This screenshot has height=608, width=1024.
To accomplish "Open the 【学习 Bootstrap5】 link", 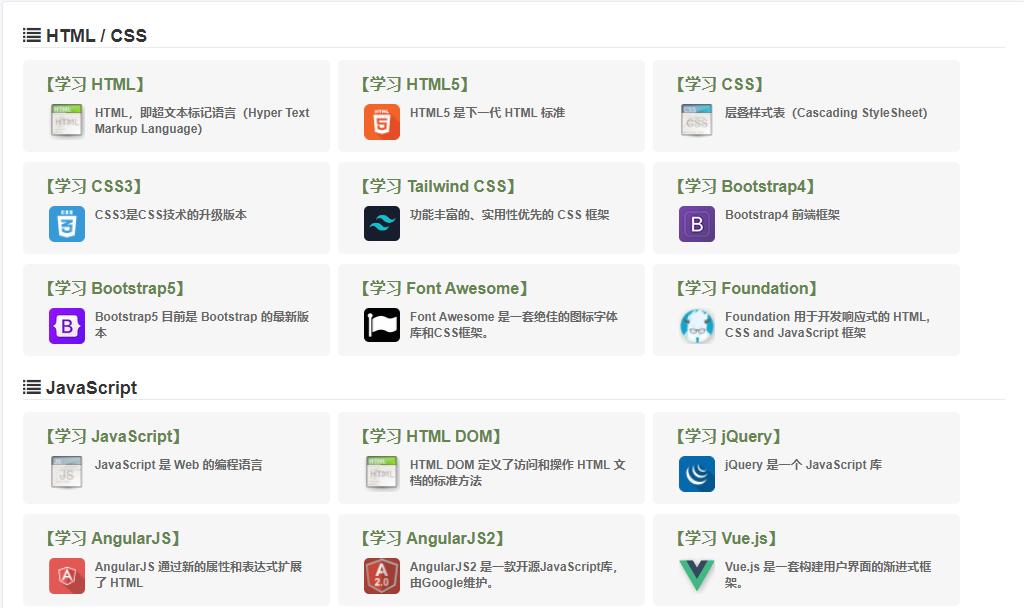I will [115, 288].
